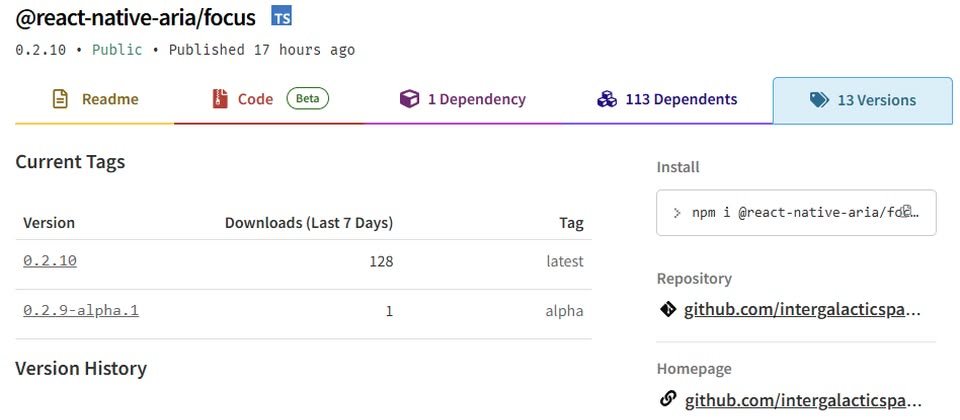Open the Readme tab

[95, 100]
